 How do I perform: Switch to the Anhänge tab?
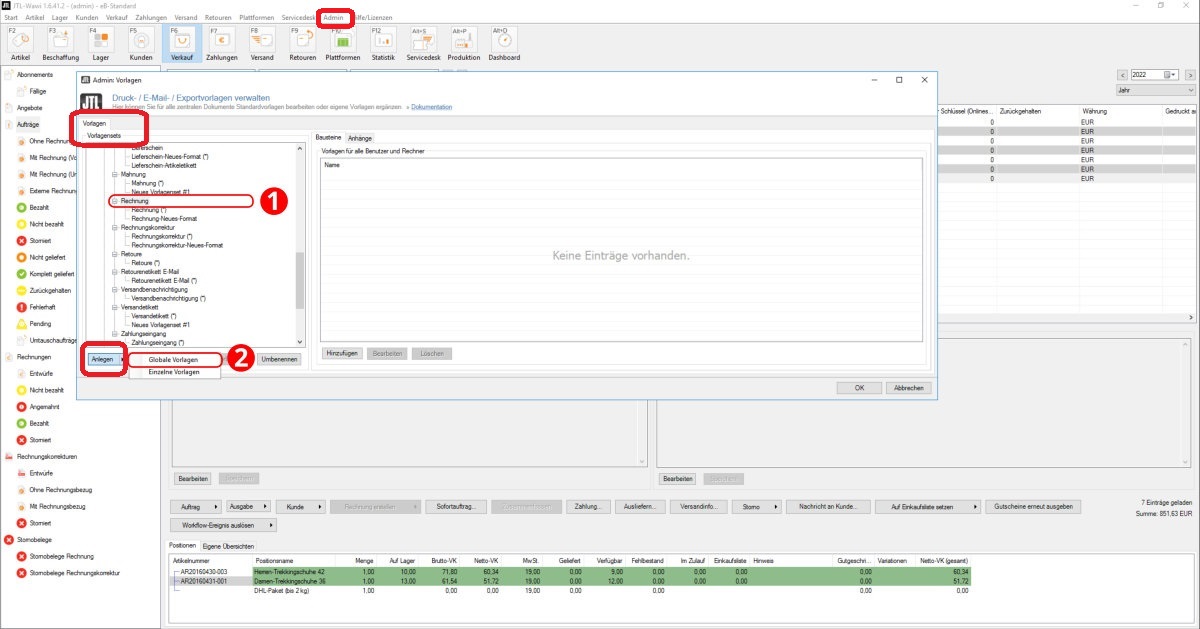click(x=360, y=137)
